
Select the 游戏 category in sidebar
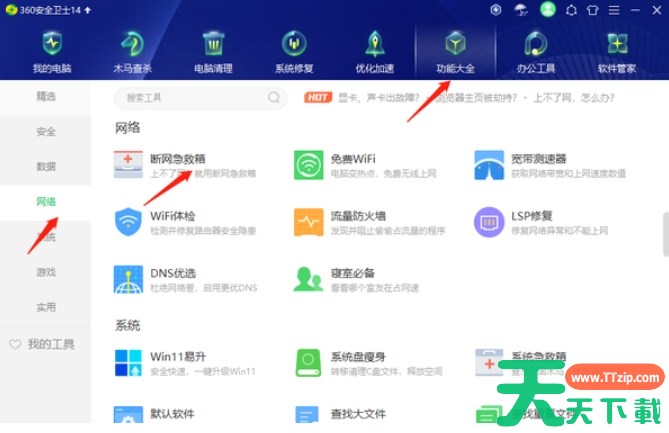pos(46,272)
